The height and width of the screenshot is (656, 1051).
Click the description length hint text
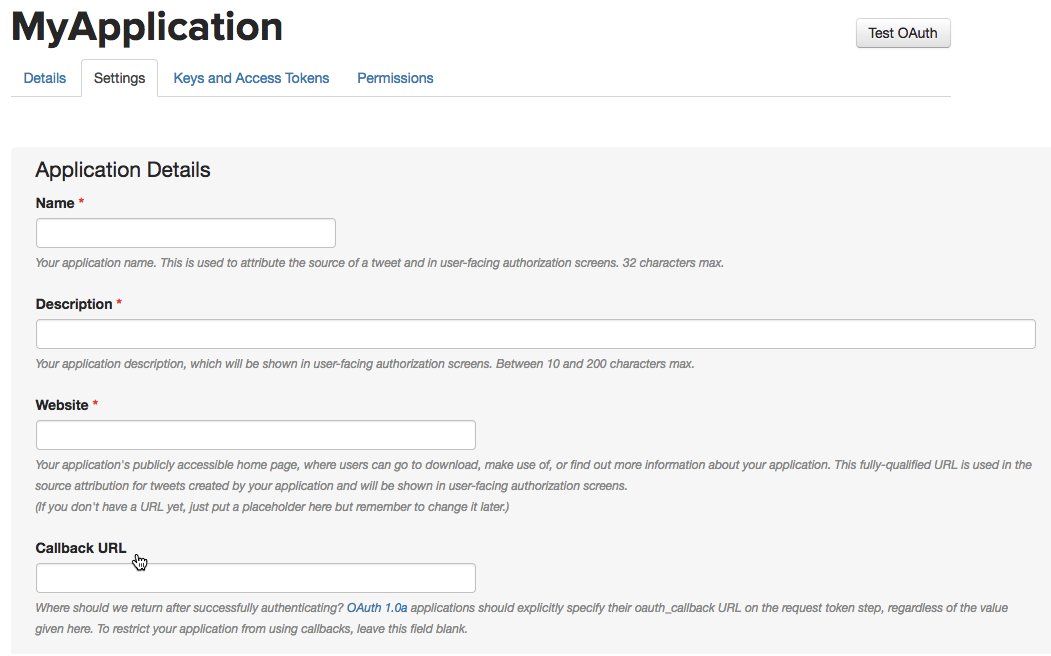(364, 364)
